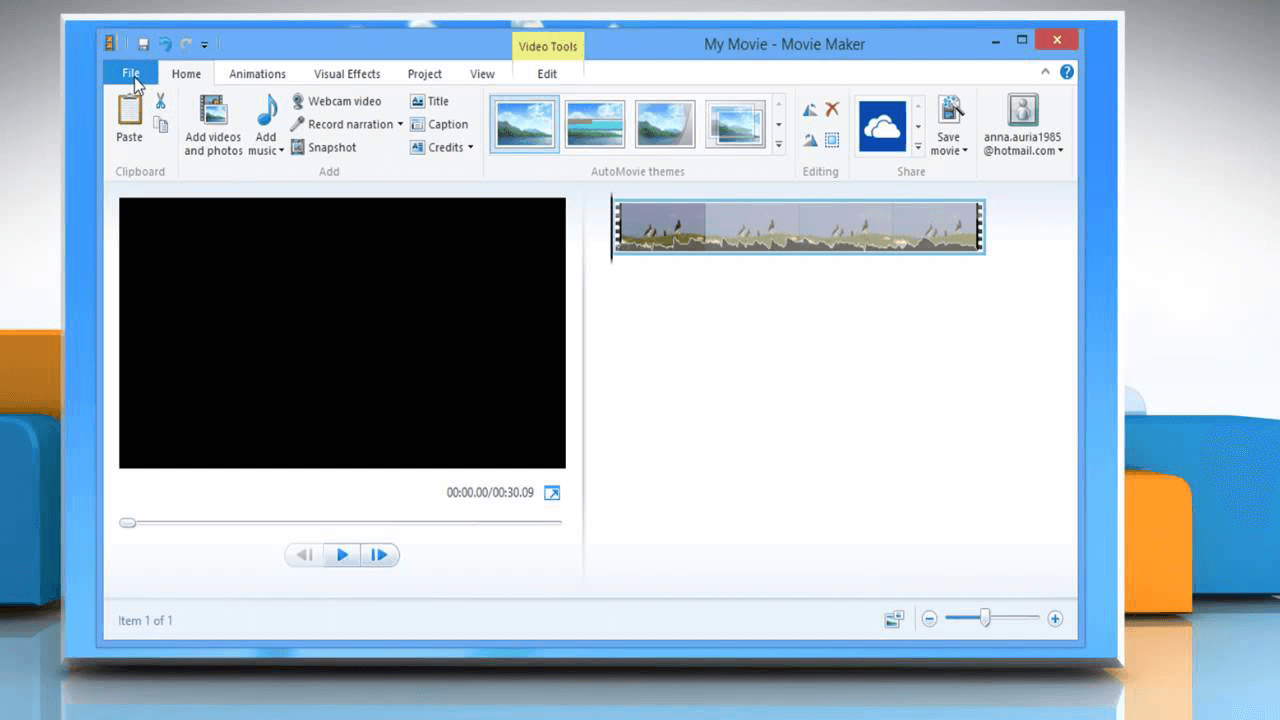Click the Help question mark icon

click(1067, 72)
